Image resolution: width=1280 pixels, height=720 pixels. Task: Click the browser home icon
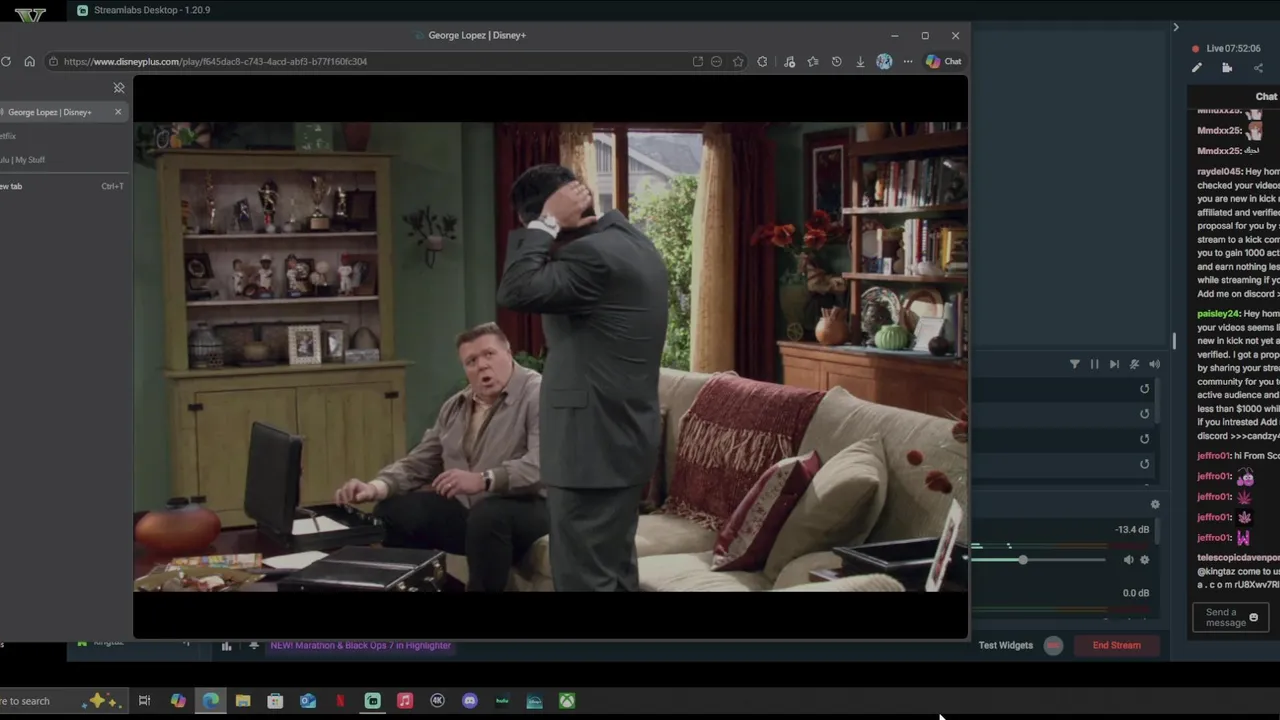(x=29, y=61)
